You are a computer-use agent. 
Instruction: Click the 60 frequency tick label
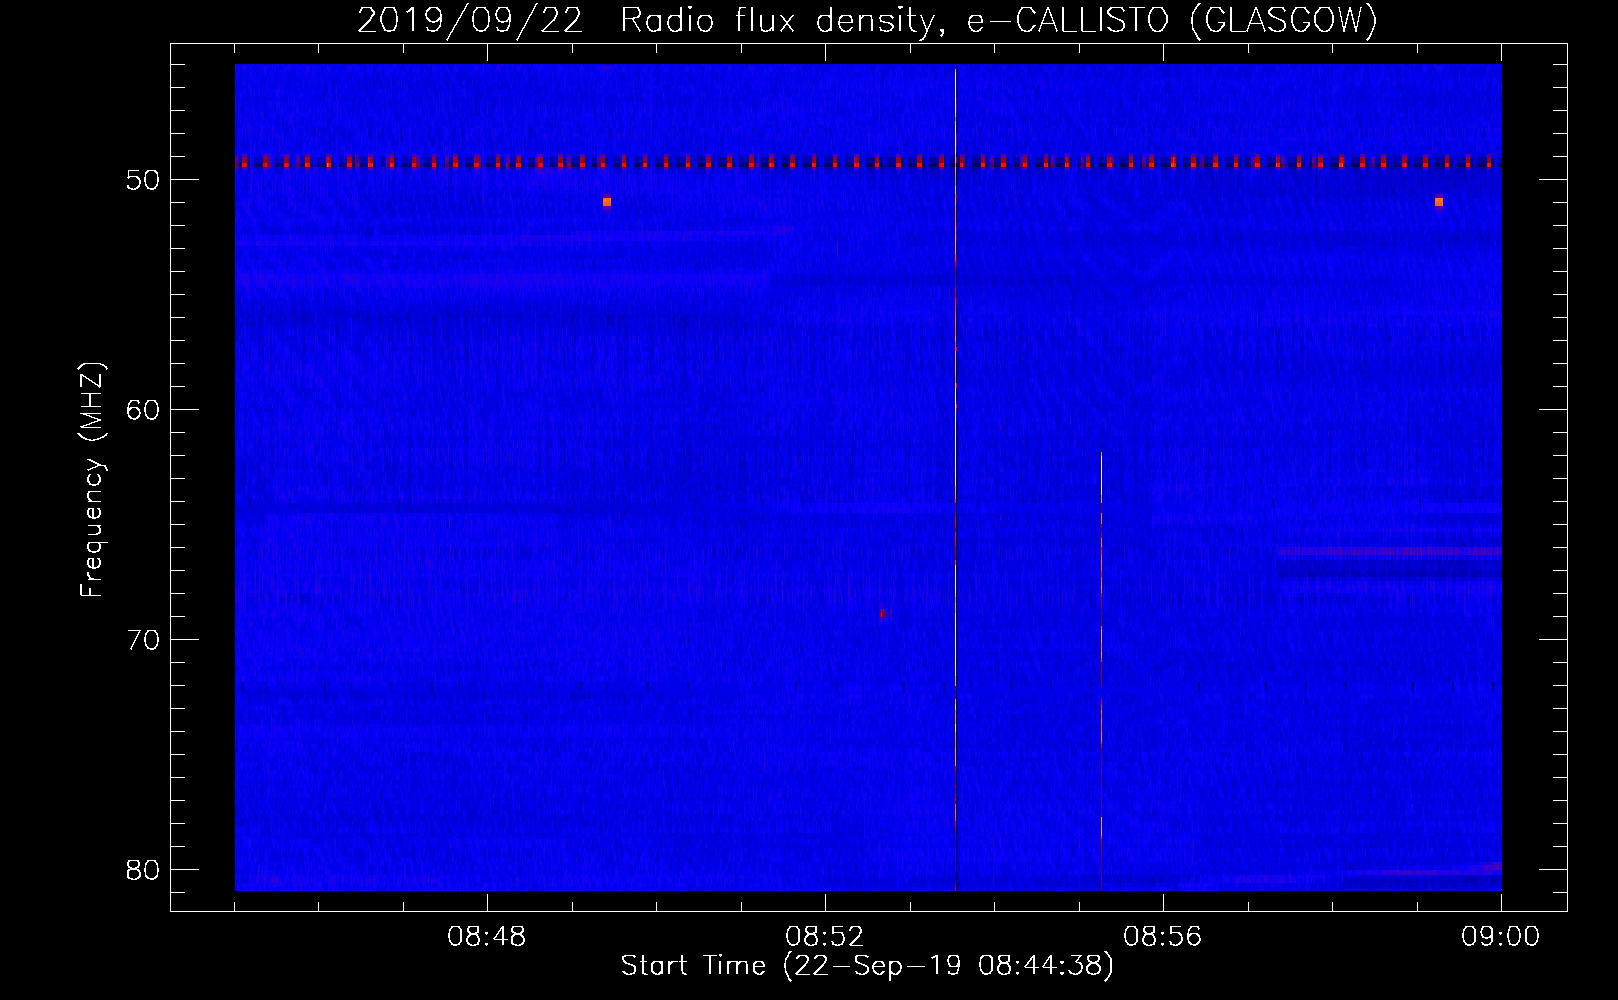(143, 410)
